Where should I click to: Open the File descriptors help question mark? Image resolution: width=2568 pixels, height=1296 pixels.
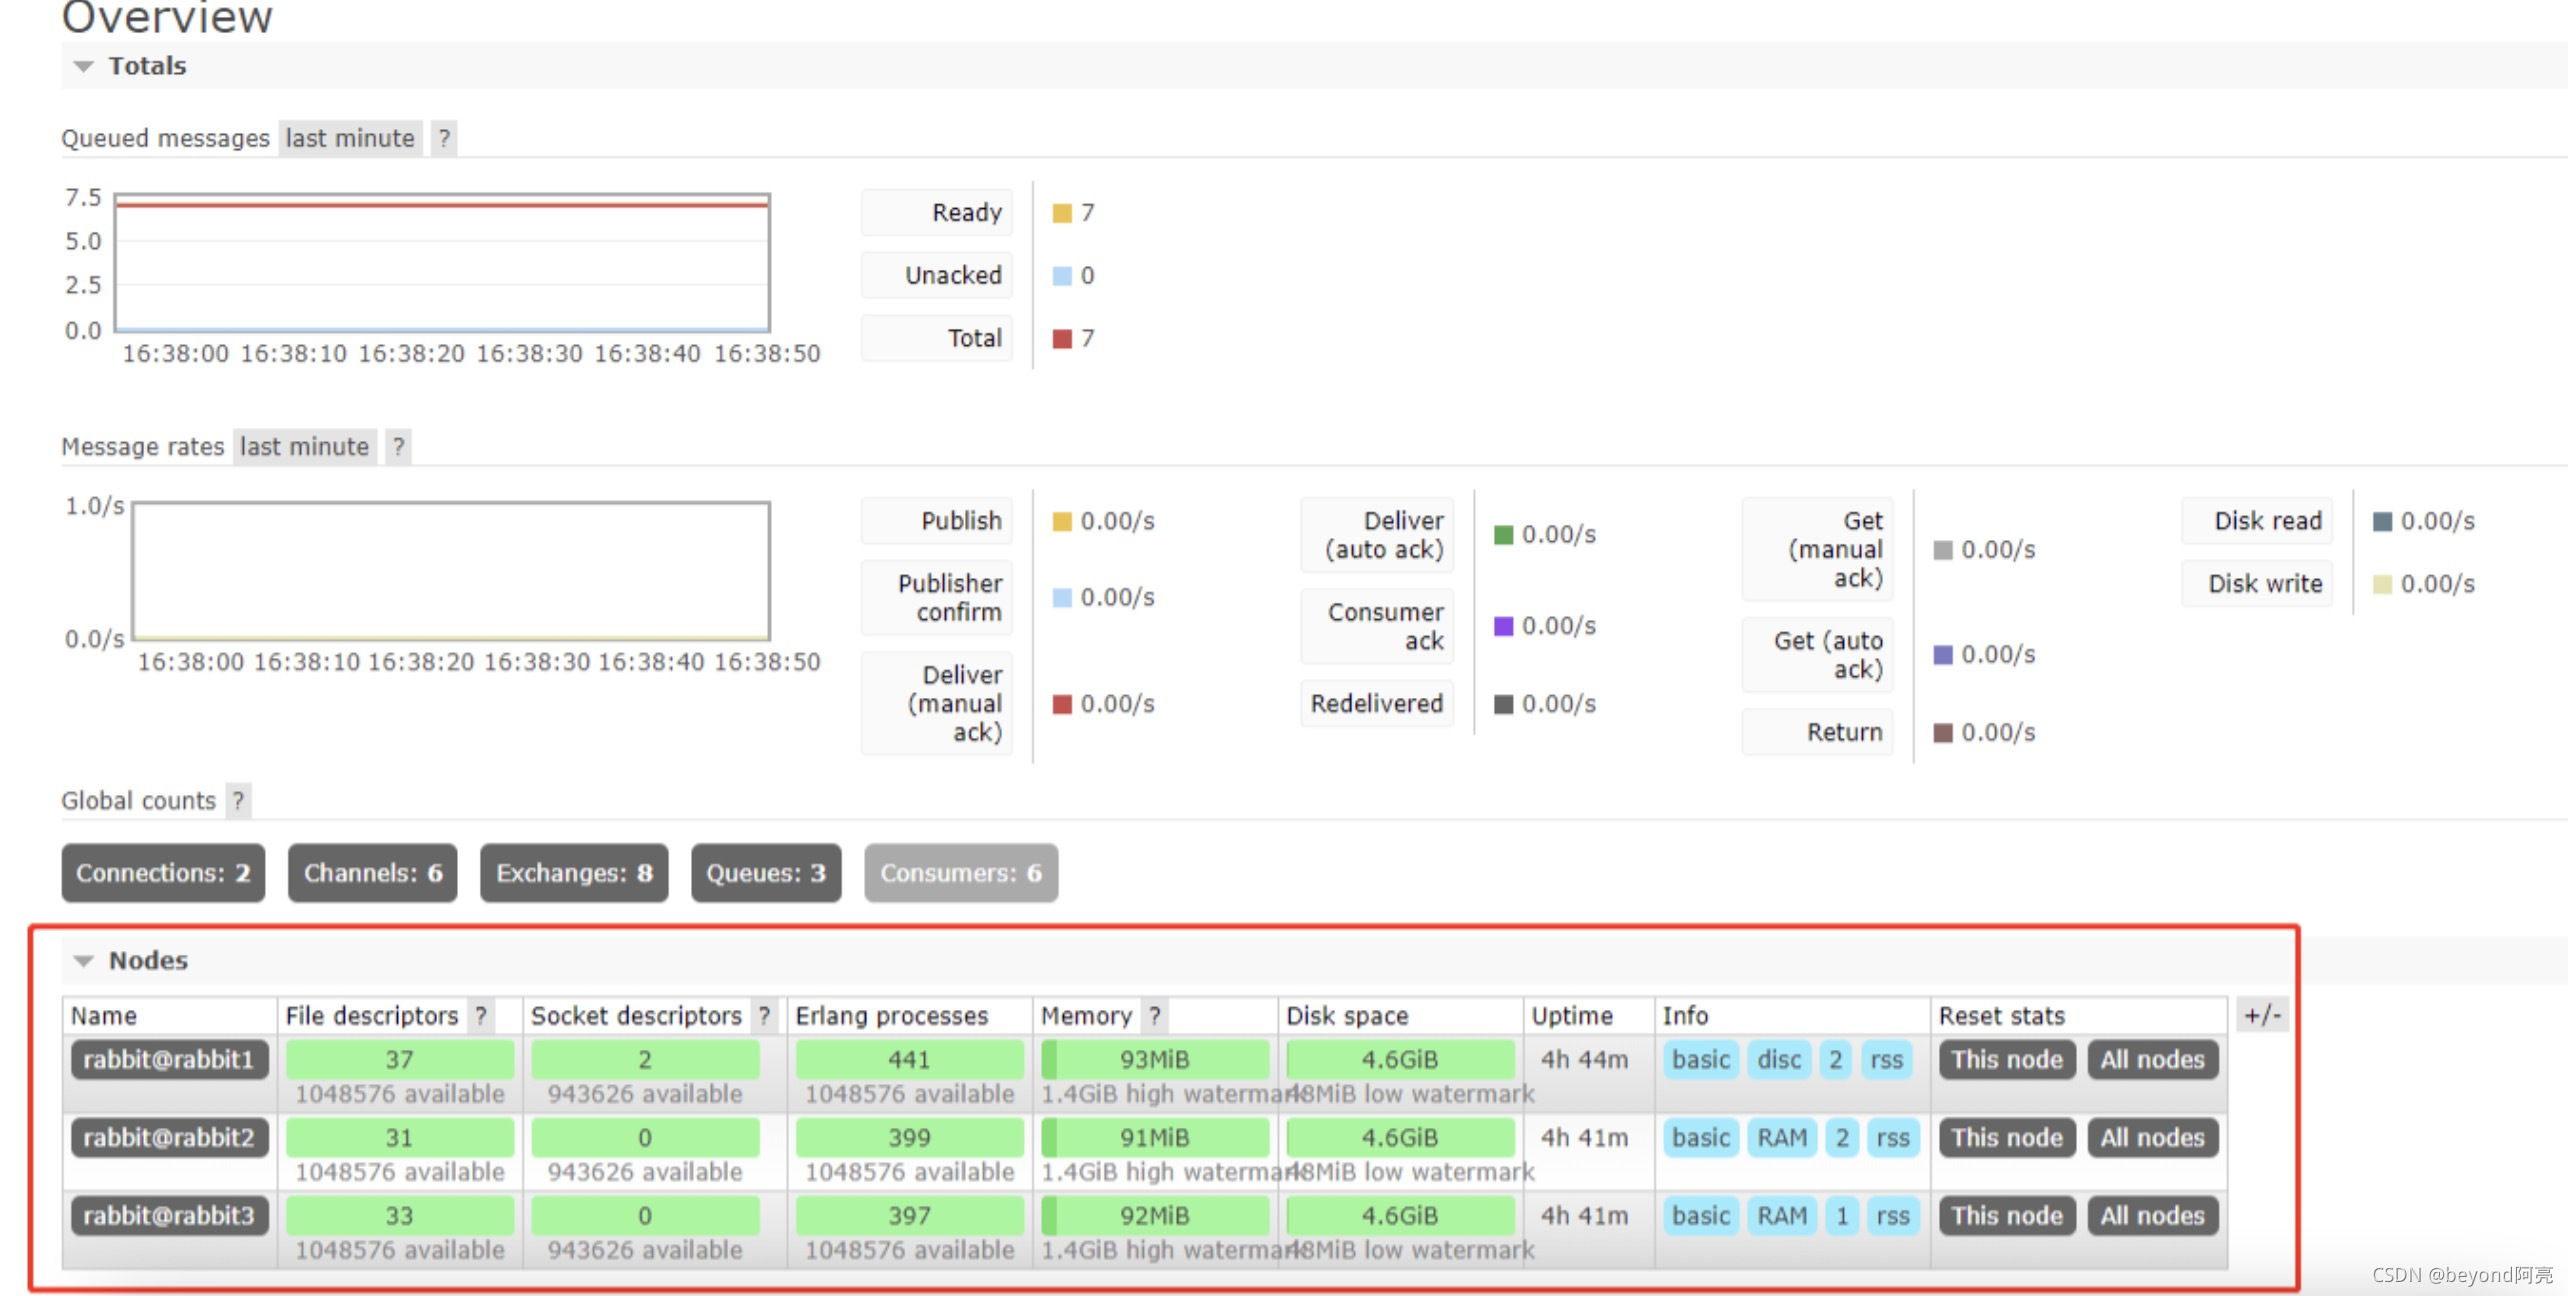481,1016
